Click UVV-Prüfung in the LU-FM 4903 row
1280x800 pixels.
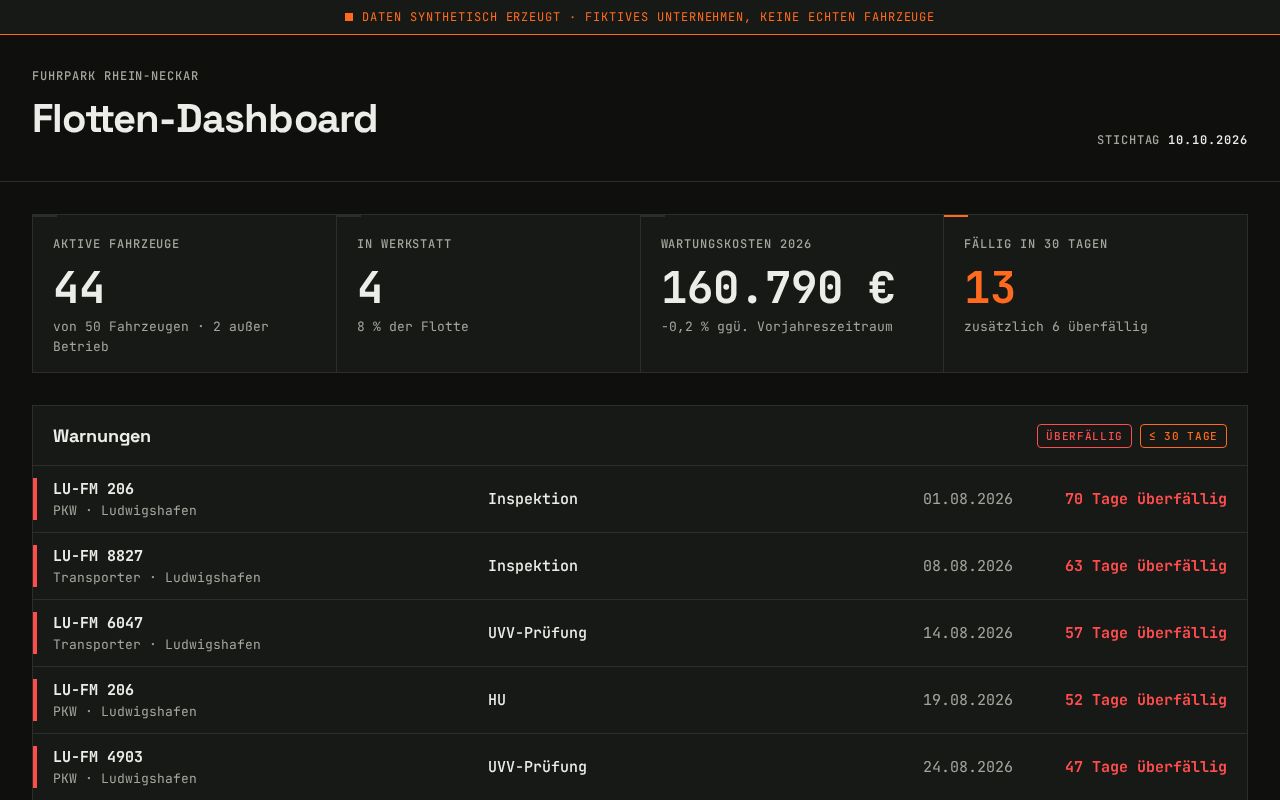pyautogui.click(x=537, y=767)
